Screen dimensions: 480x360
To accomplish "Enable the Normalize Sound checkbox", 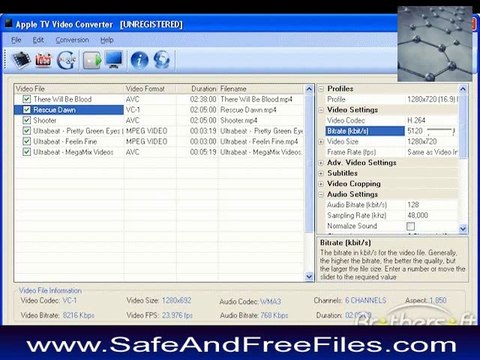I will [x=411, y=226].
